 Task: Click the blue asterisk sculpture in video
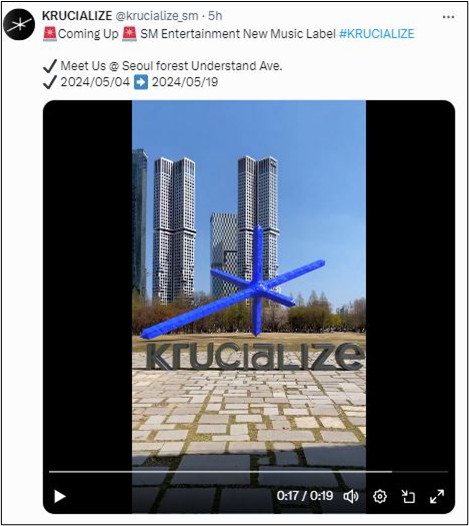233,283
